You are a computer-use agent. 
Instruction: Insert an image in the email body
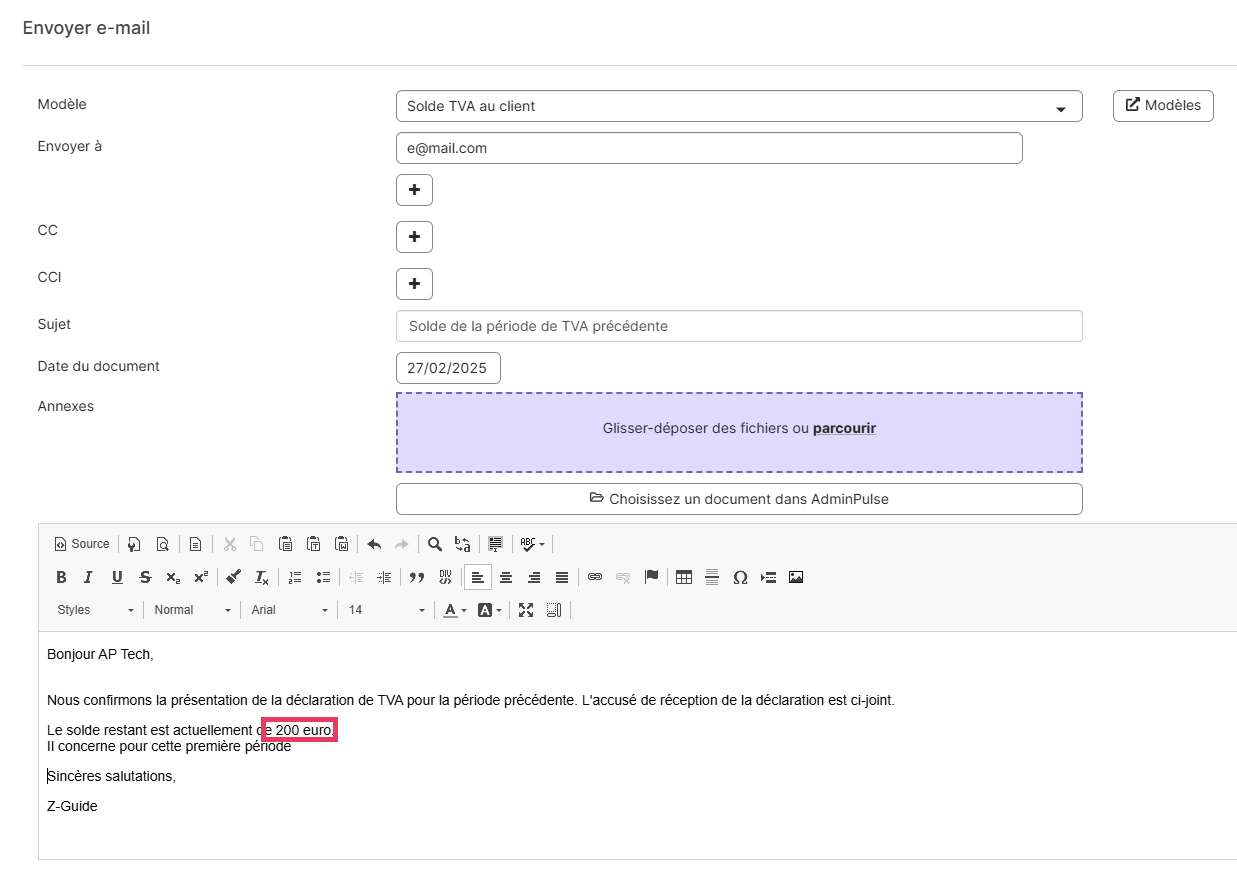click(796, 577)
